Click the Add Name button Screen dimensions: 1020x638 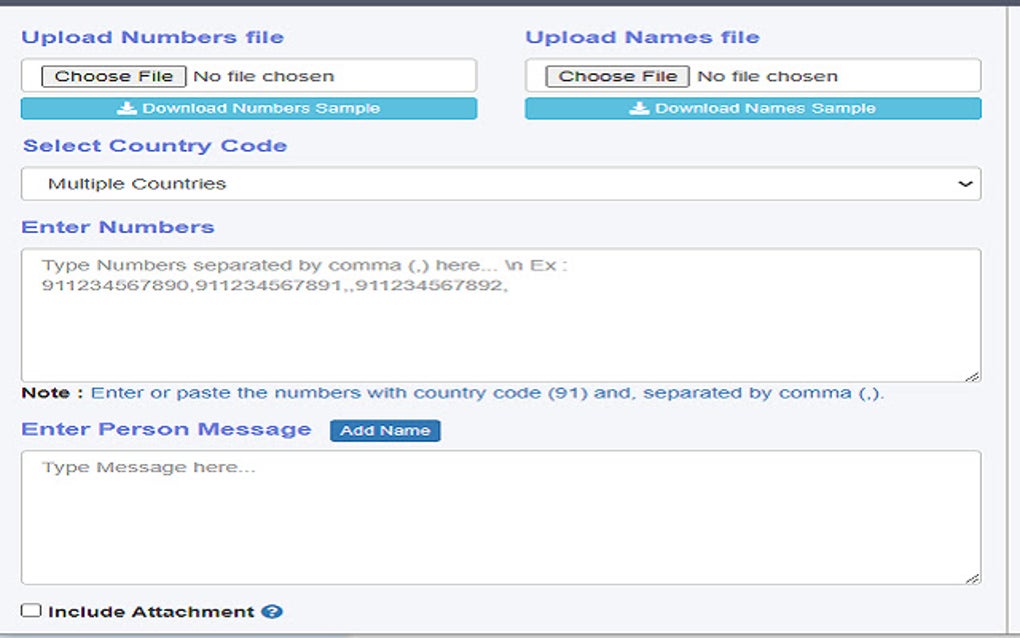click(385, 430)
